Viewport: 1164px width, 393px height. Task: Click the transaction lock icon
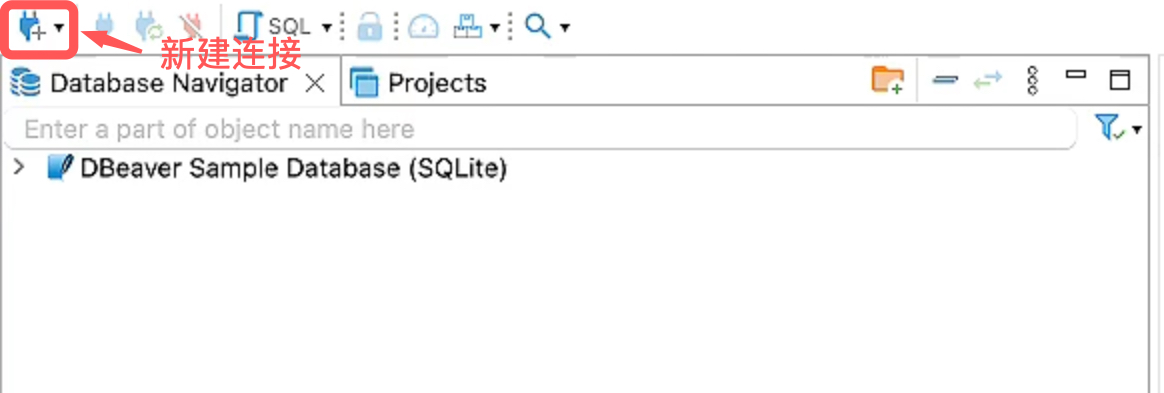pyautogui.click(x=368, y=28)
